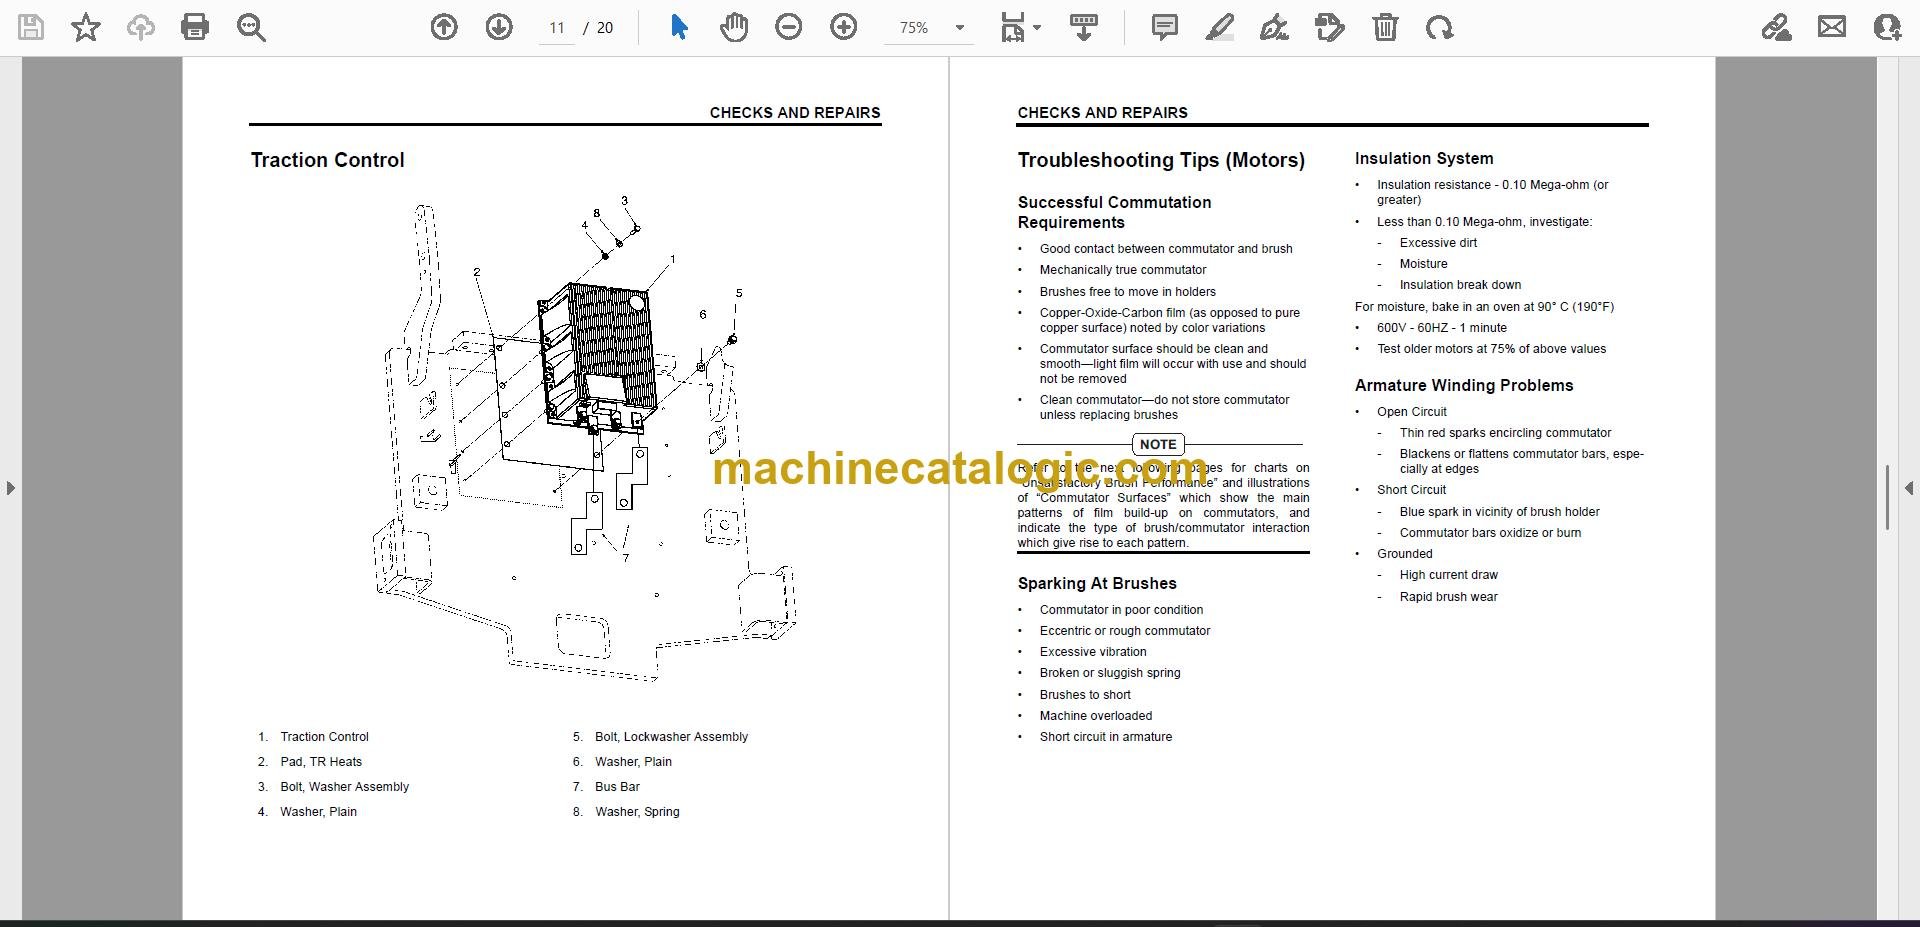
Task: Click text Mechanically true commutator
Action: 1123,270
